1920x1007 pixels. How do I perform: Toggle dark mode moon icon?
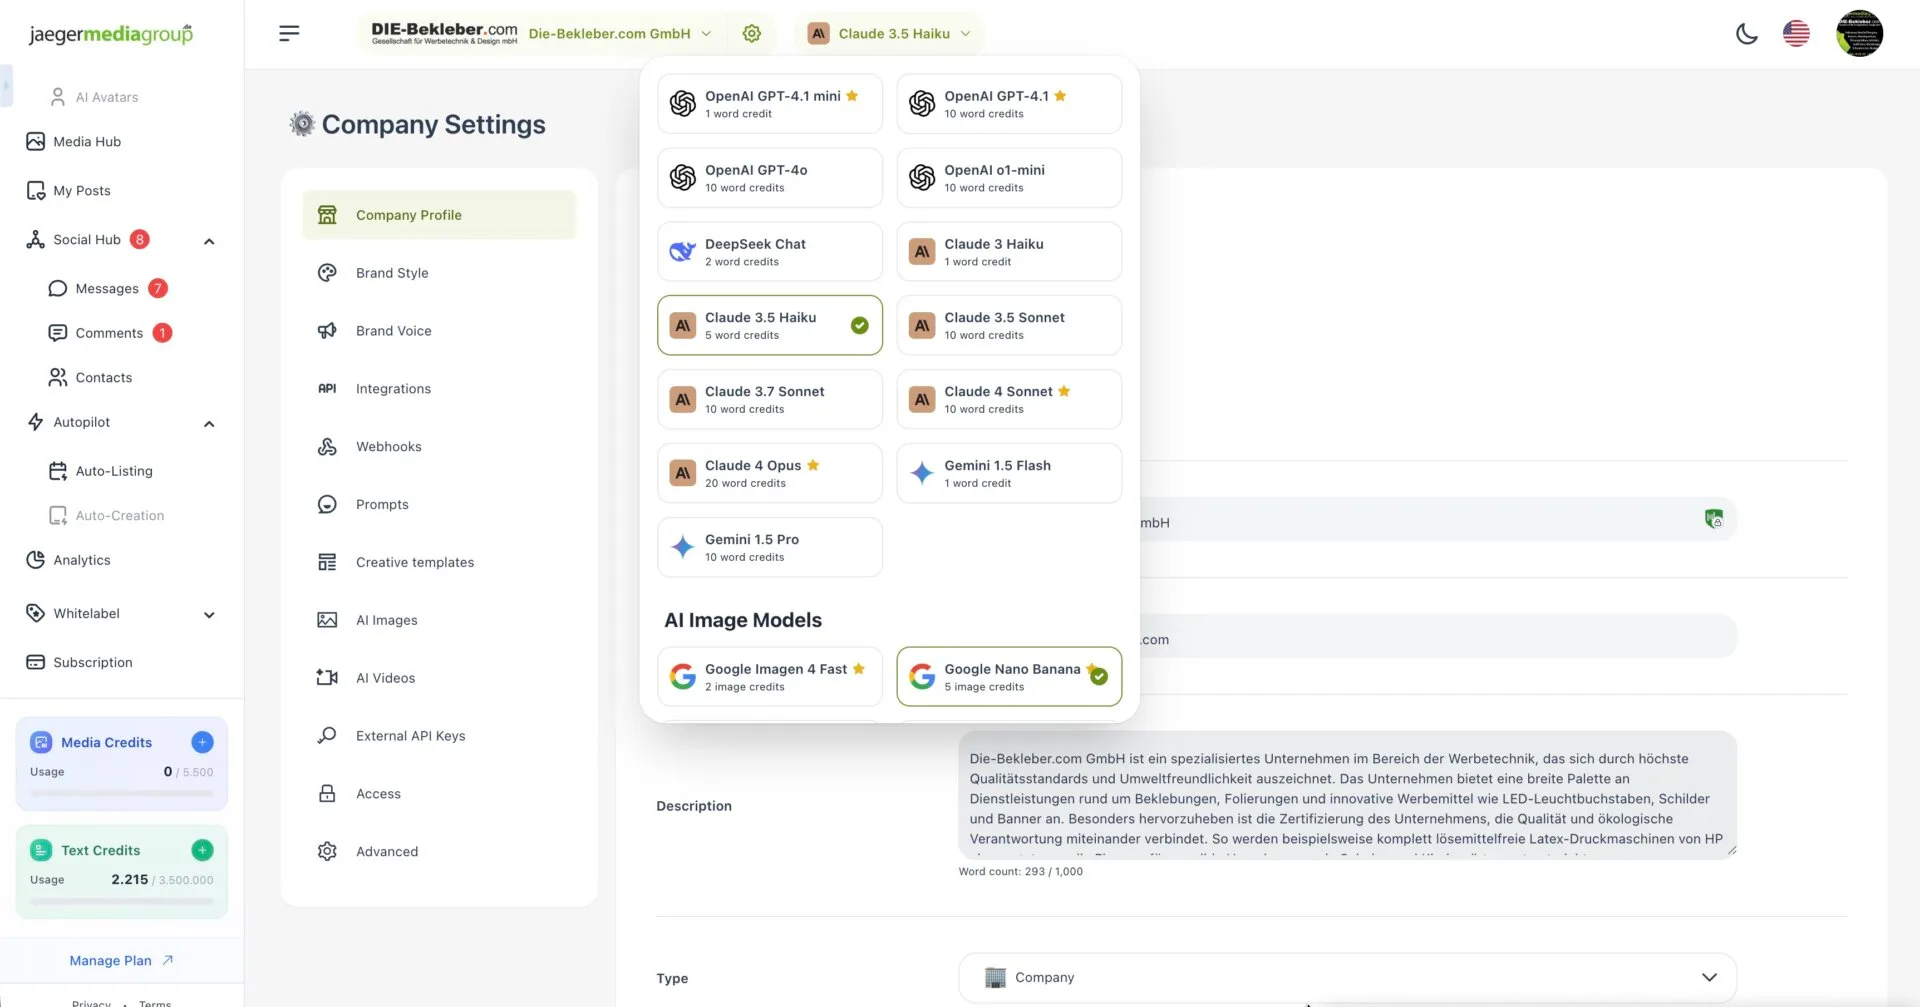point(1746,34)
